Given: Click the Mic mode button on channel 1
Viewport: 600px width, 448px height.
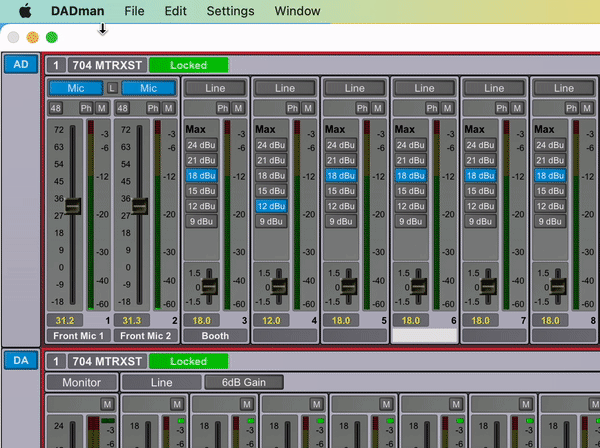Looking at the screenshot, I should (76, 88).
